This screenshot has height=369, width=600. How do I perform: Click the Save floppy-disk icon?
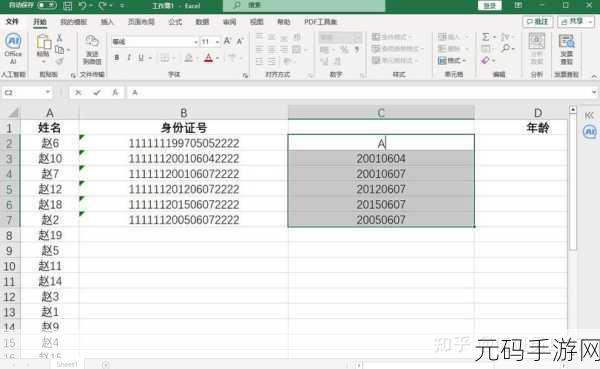click(x=67, y=6)
